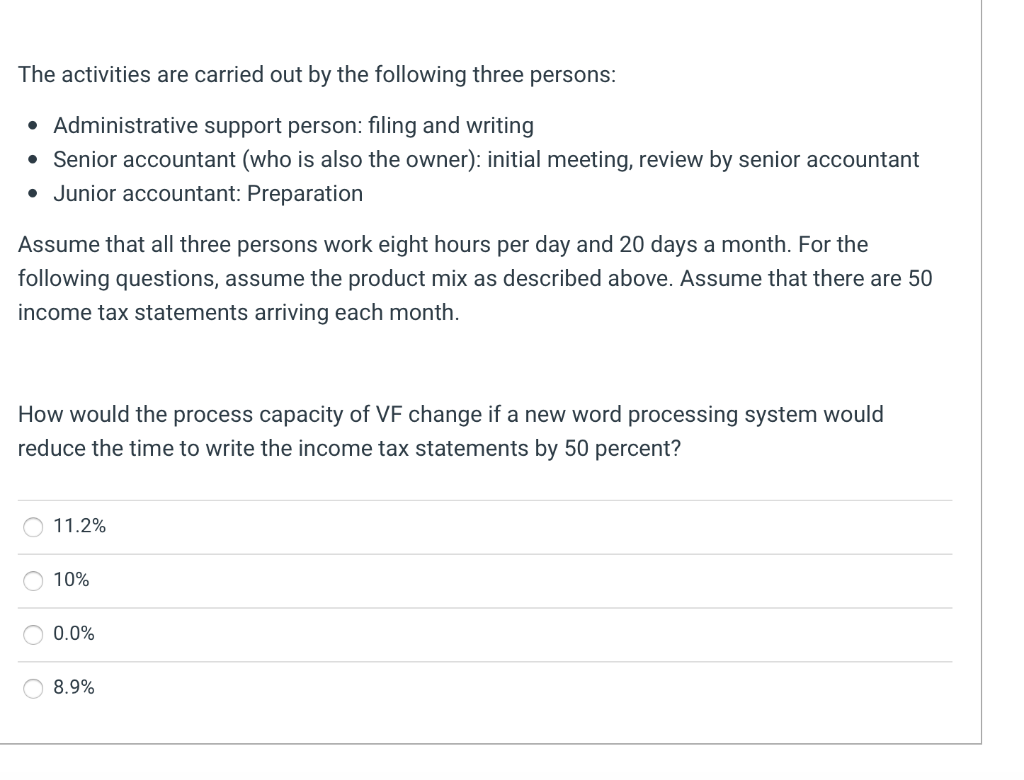Click the 11.2% answer label text
The image size is (1024, 780).
tap(79, 526)
